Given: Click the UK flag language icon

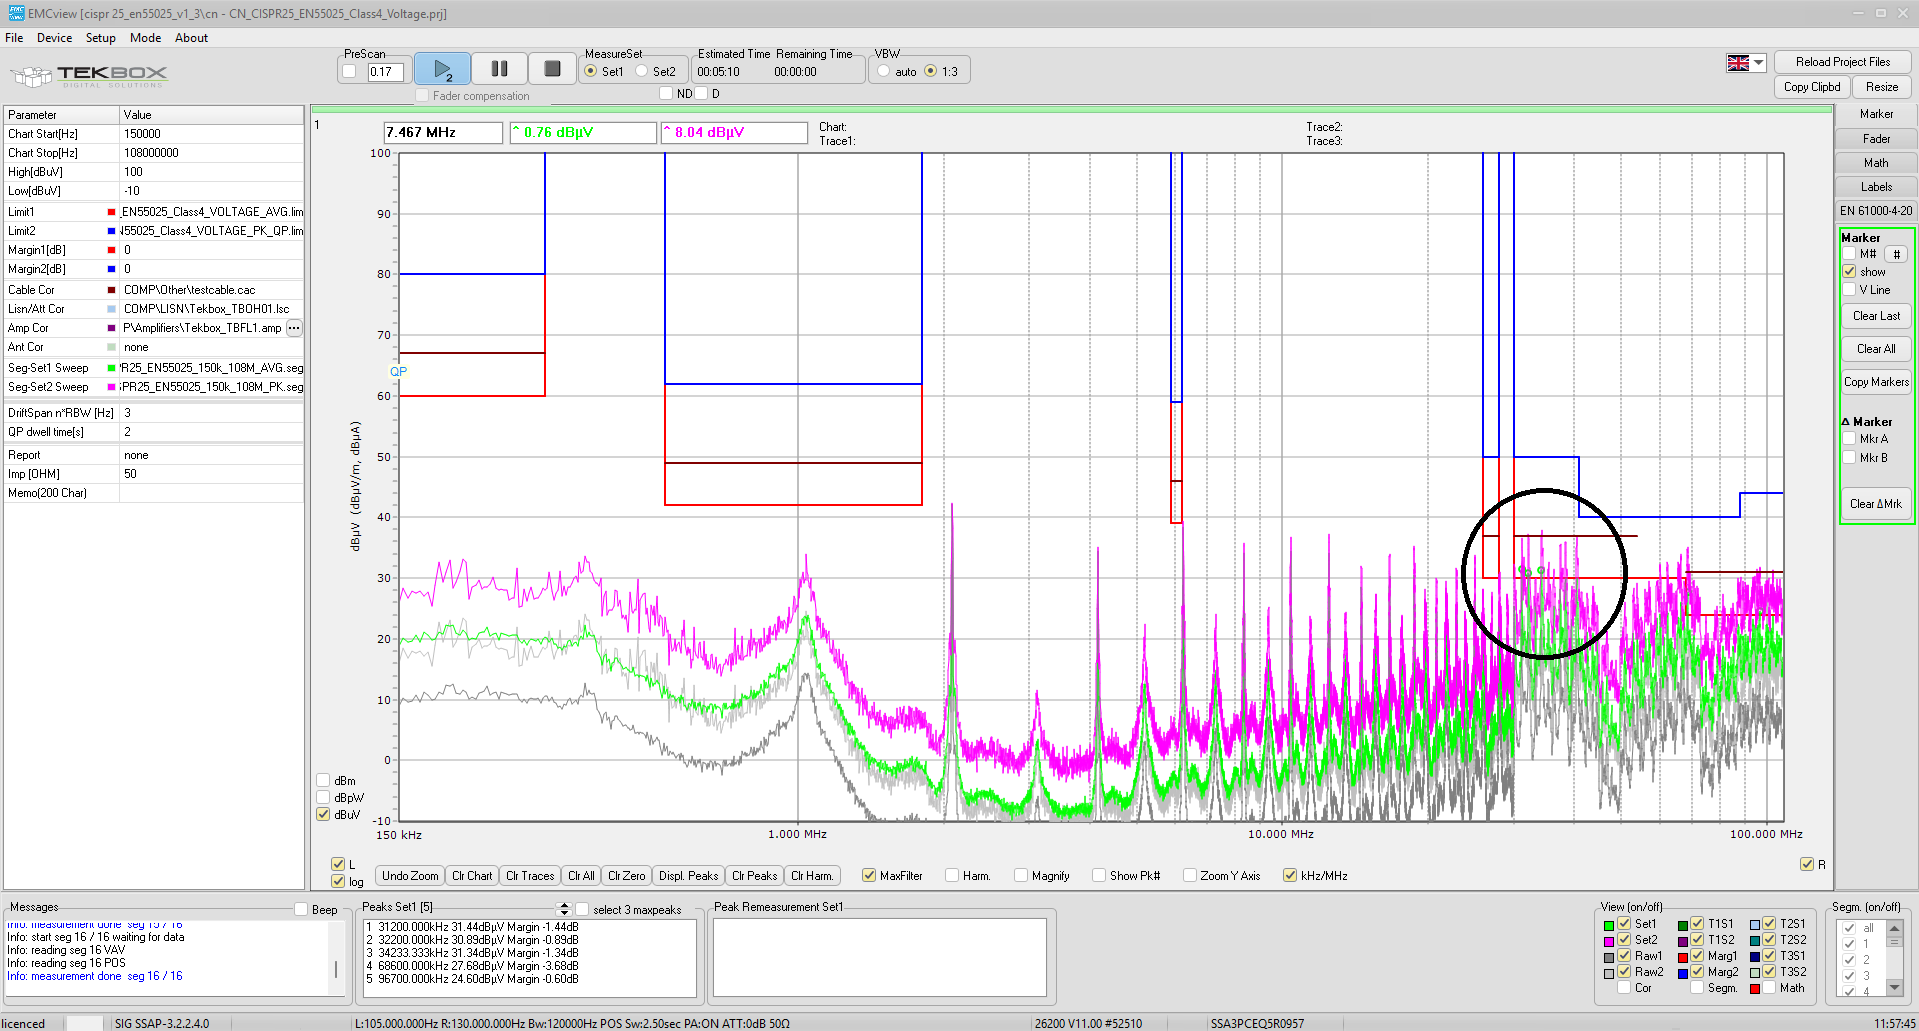Looking at the screenshot, I should point(1738,63).
